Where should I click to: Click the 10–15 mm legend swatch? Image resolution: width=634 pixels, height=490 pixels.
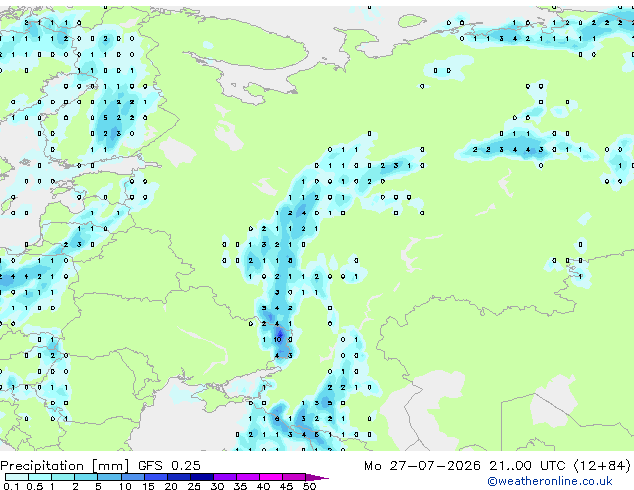pyautogui.click(x=132, y=477)
